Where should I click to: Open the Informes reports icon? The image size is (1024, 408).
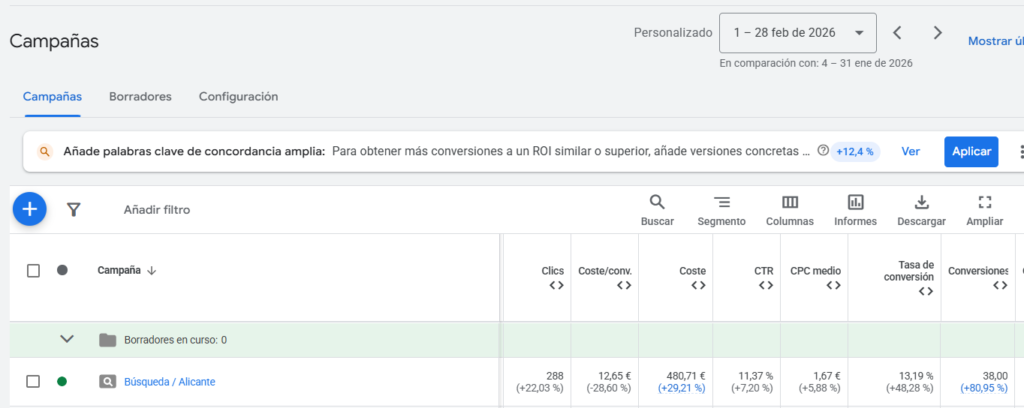(855, 210)
